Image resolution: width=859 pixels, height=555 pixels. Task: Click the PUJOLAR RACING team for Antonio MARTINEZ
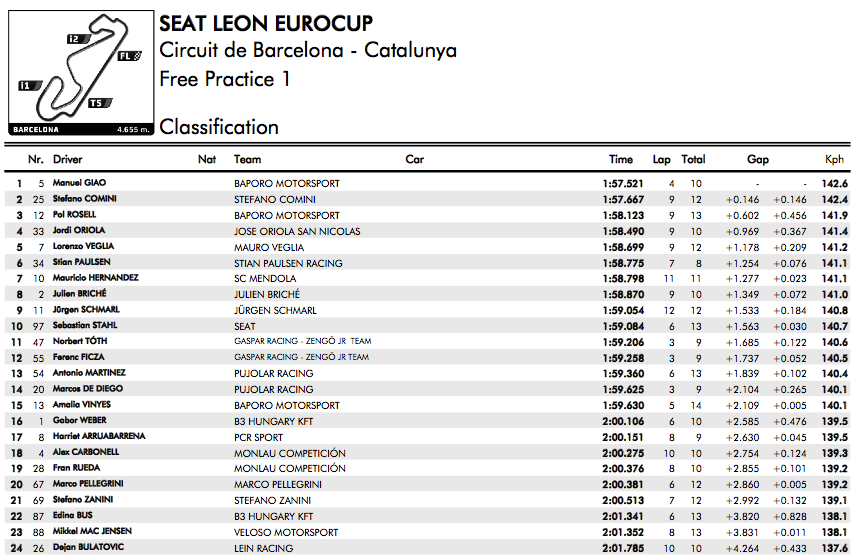coord(273,374)
